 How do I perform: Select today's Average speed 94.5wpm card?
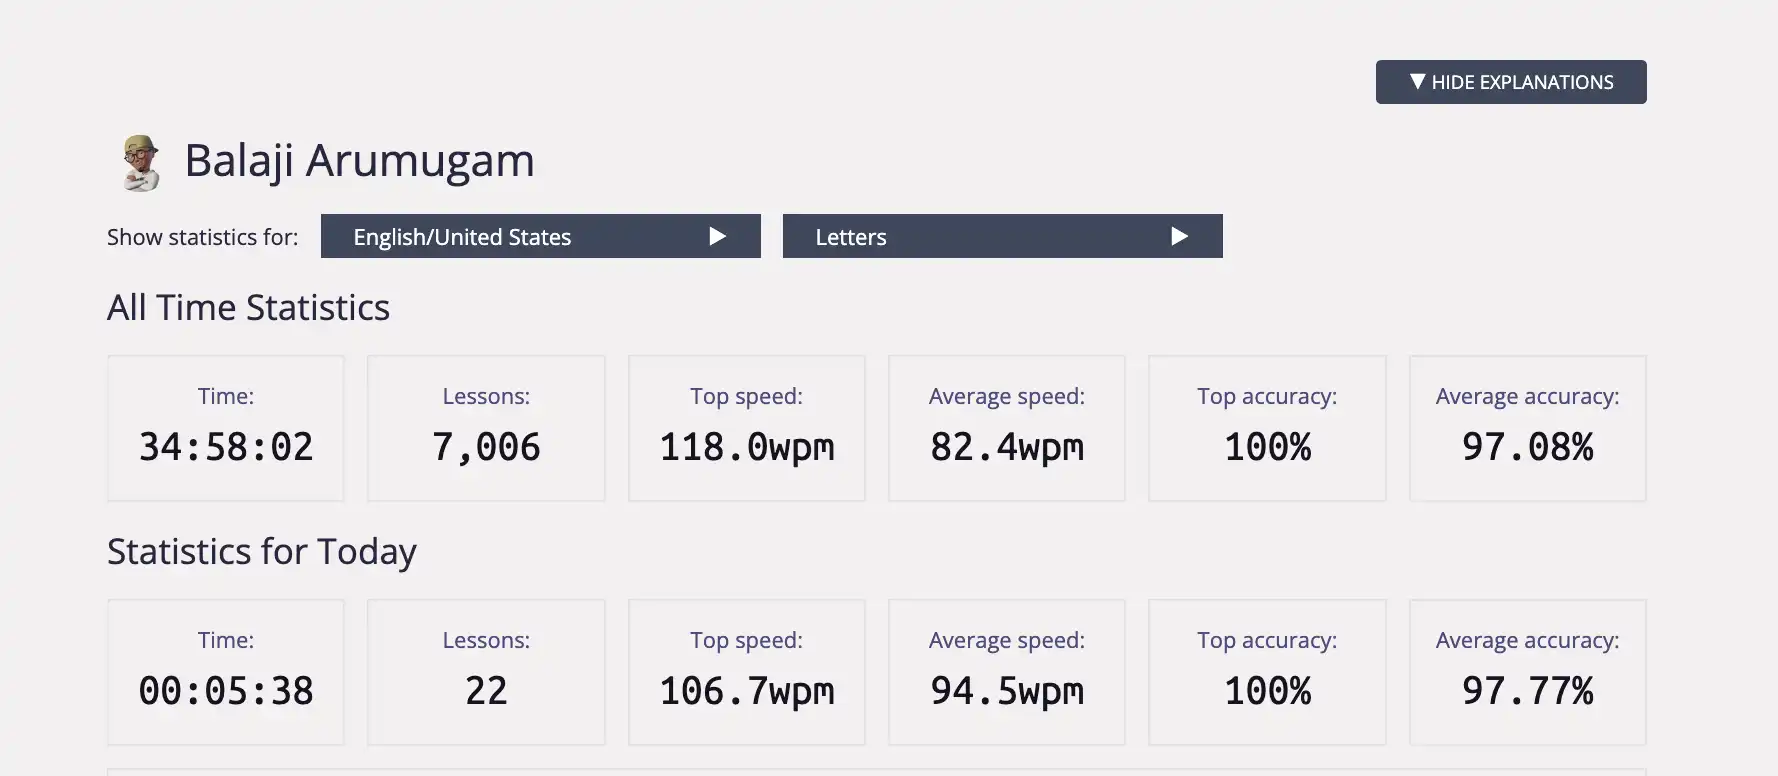(x=1007, y=672)
